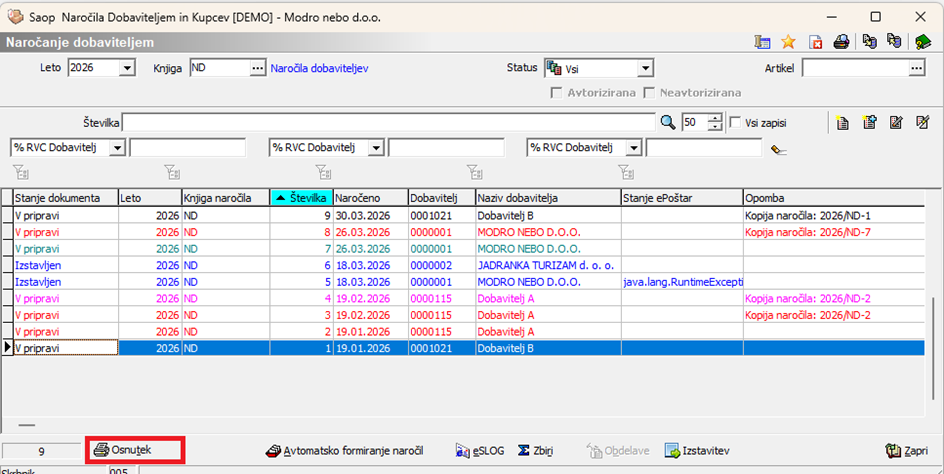Click Avtomatsko formiranje naročil button
The height and width of the screenshot is (474, 944).
(x=344, y=451)
